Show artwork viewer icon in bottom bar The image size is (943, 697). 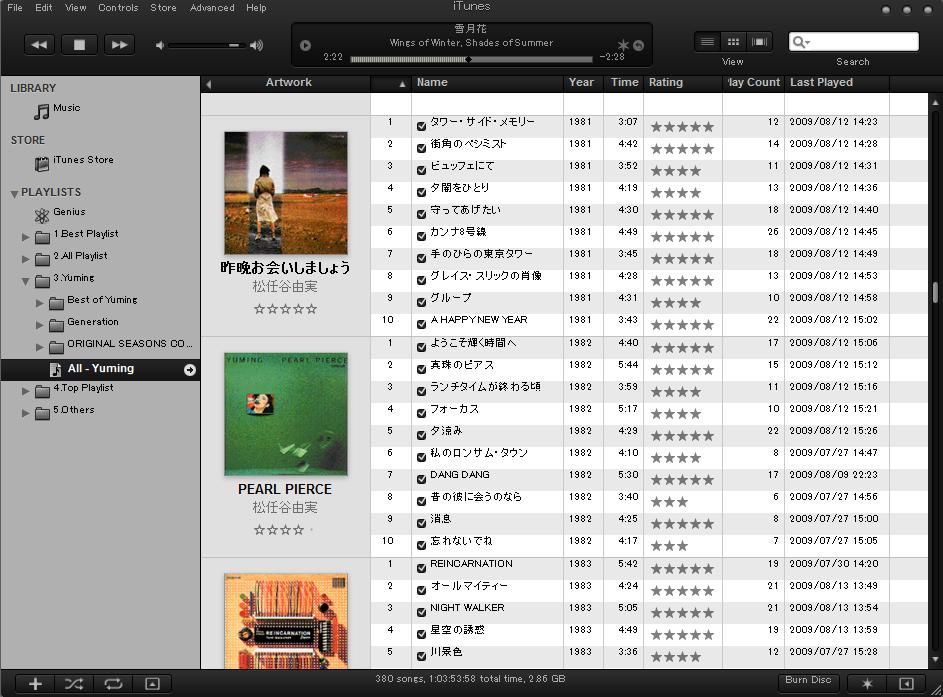(x=153, y=684)
